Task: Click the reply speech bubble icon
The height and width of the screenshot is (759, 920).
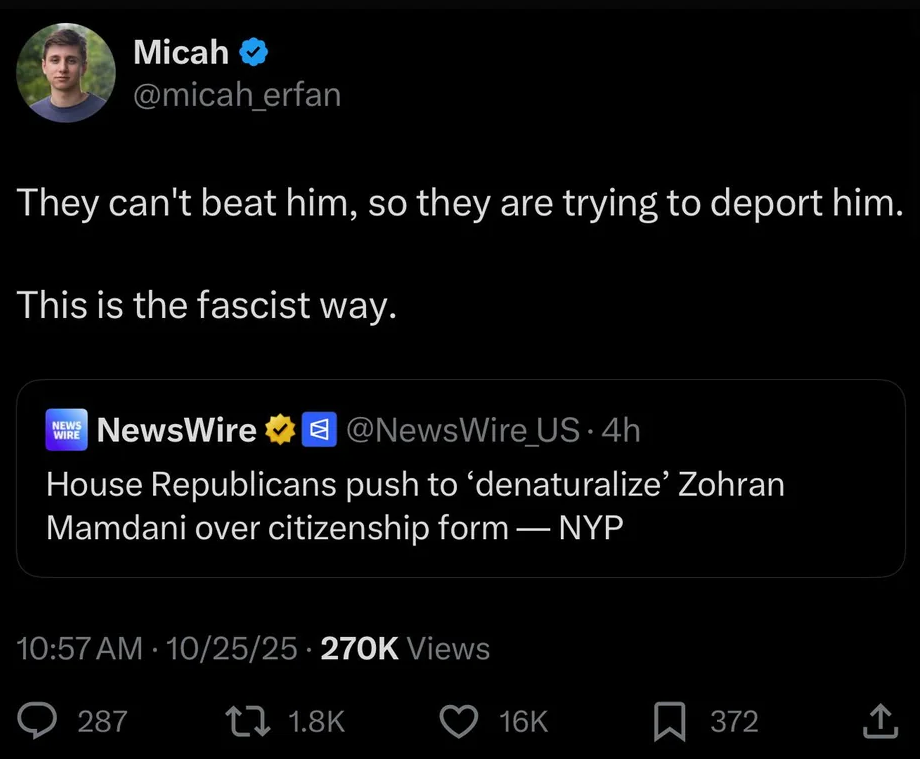Action: click(x=42, y=720)
